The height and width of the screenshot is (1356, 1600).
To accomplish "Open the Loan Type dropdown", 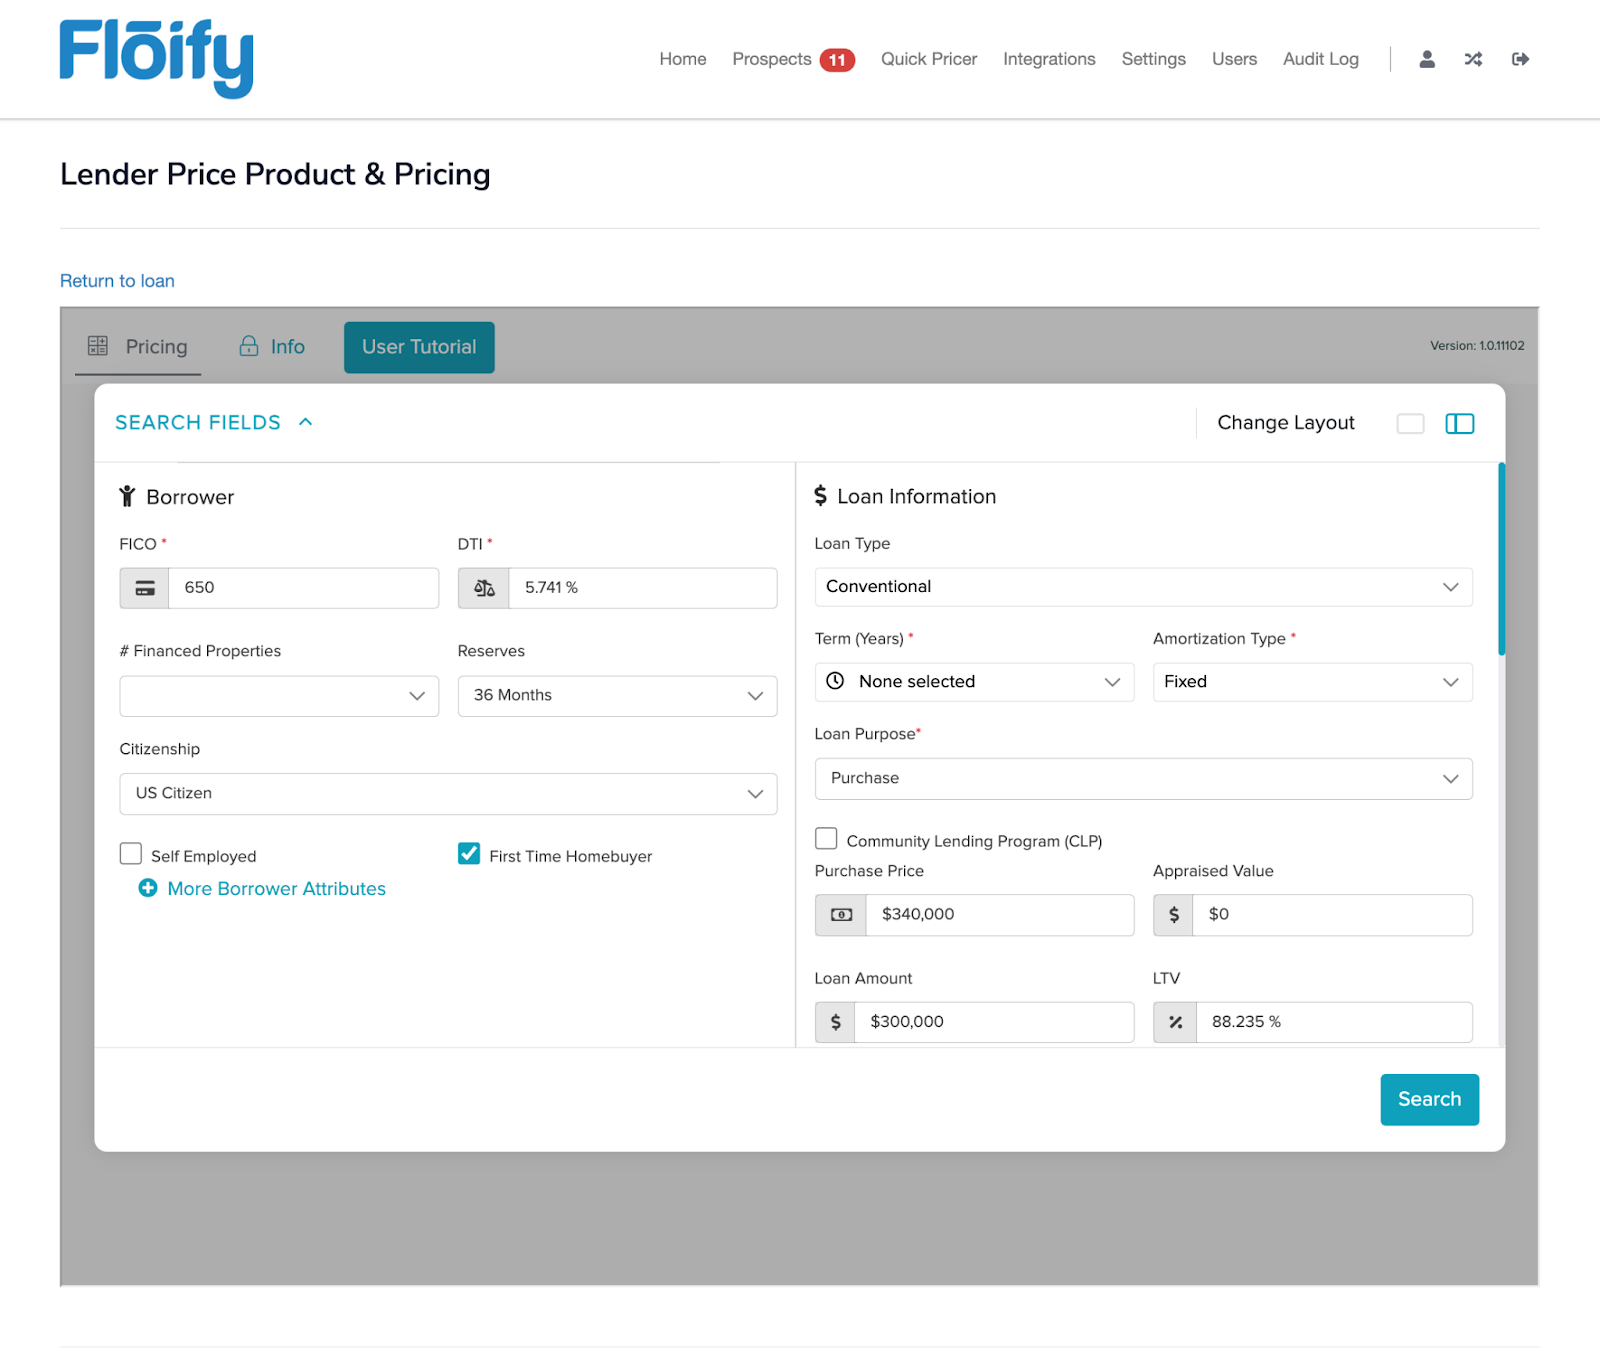I will click(1143, 587).
